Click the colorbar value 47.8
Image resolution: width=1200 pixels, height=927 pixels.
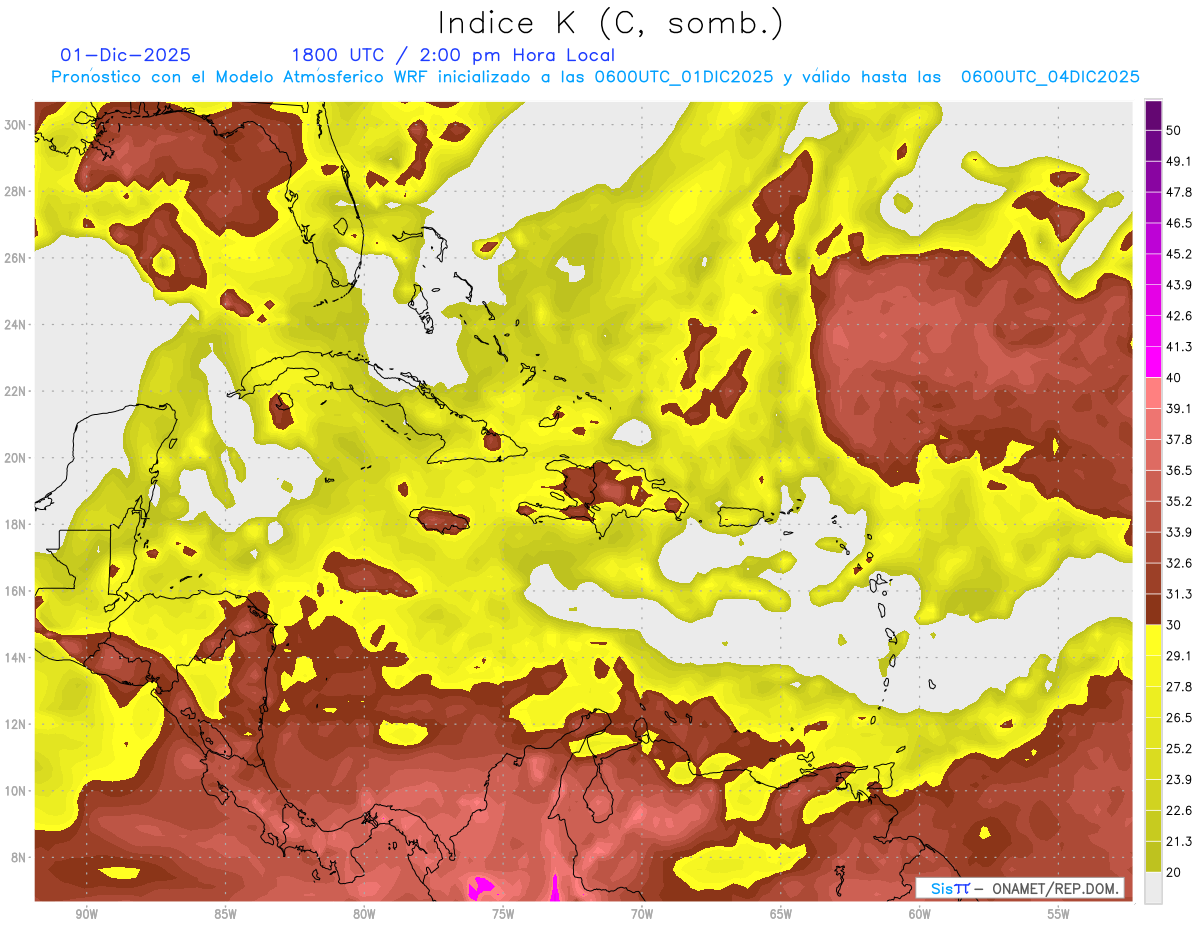coord(1179,192)
